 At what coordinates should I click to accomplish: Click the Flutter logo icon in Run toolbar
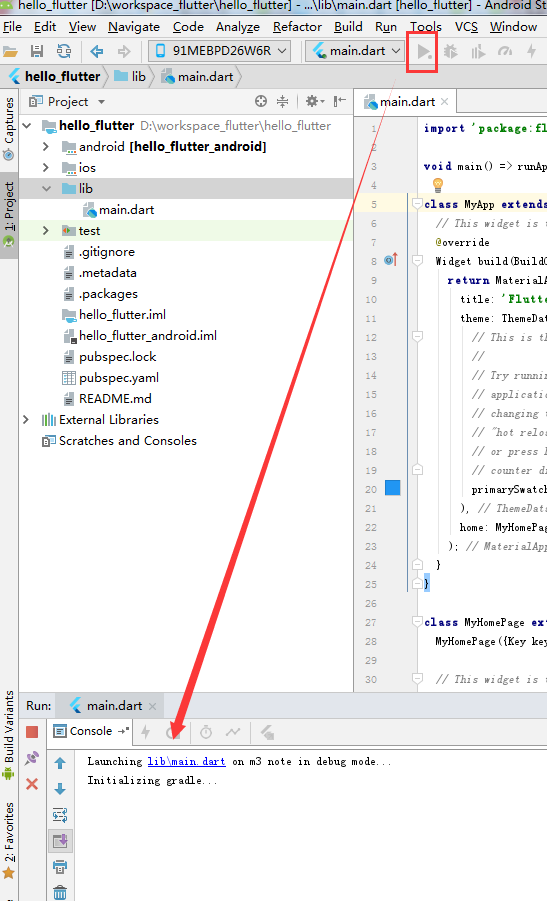tap(267, 732)
